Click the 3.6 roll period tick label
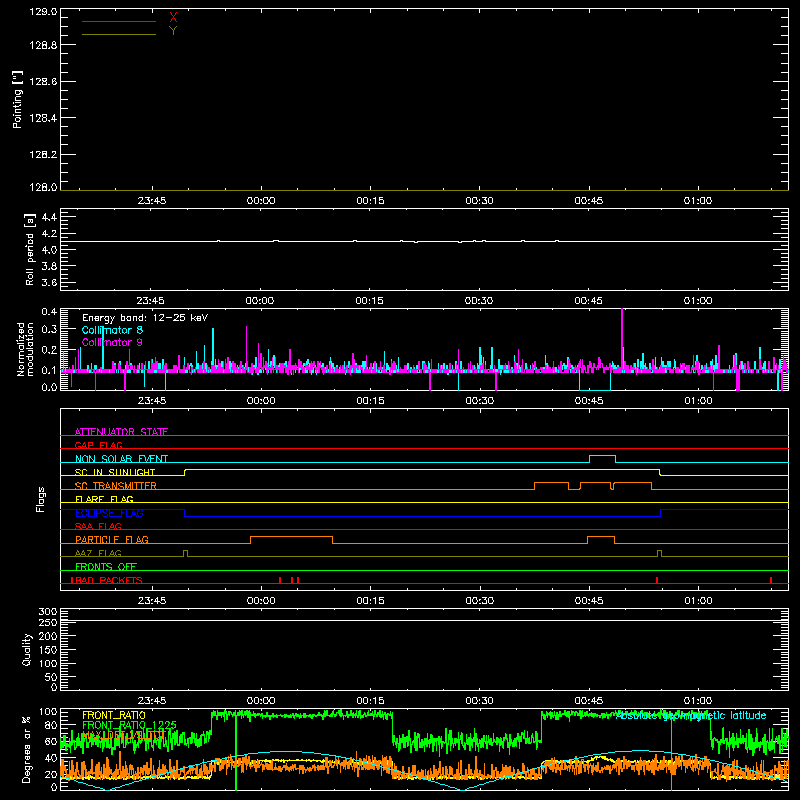800x800 pixels. 49,282
